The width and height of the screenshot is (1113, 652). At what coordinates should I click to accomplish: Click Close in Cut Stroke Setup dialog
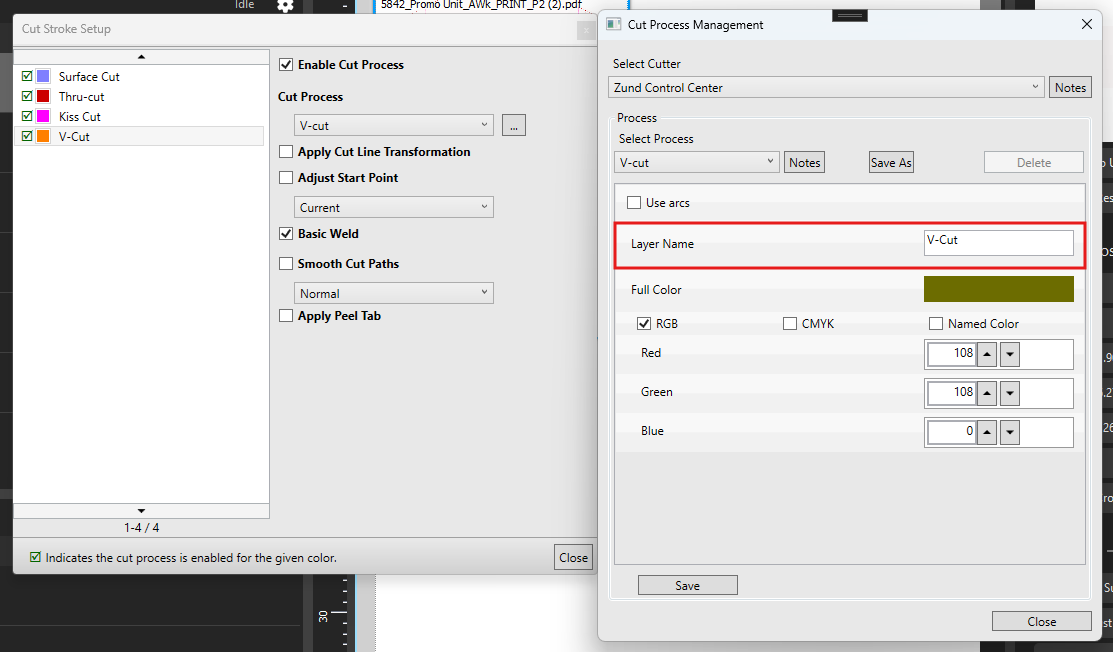(573, 558)
